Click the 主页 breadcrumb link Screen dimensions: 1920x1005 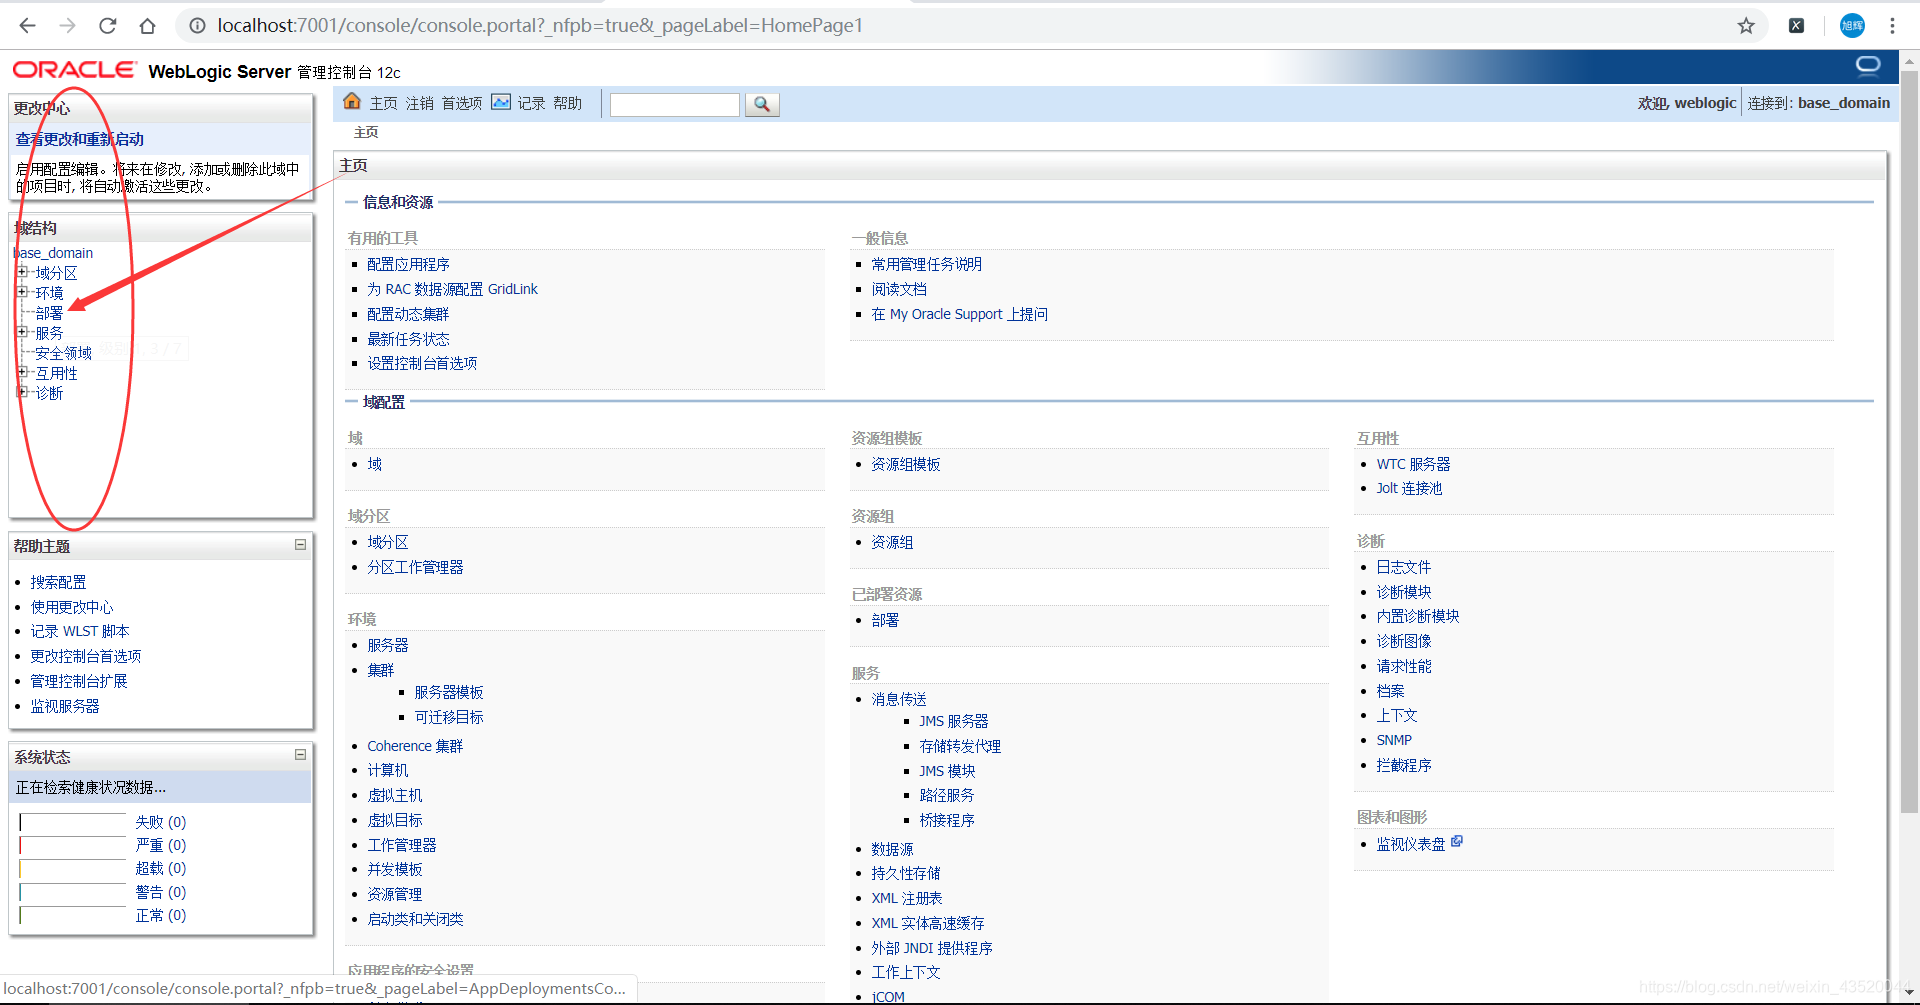coord(366,132)
